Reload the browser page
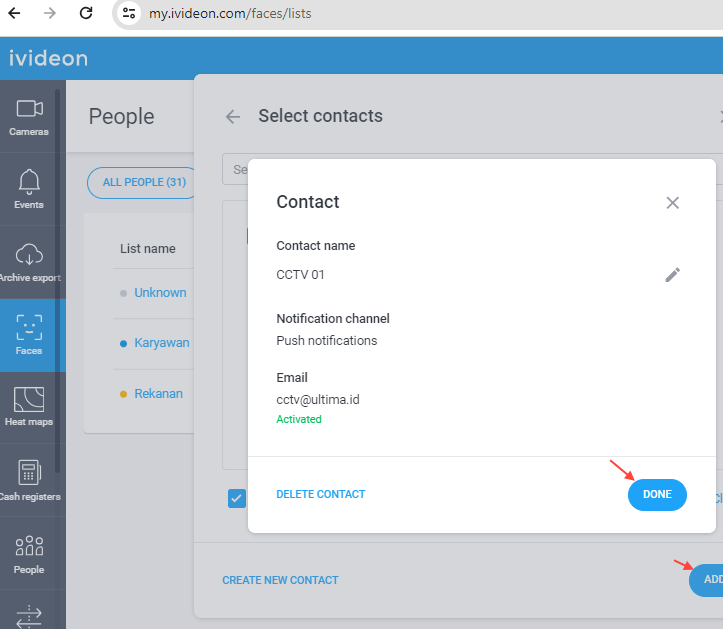 (x=86, y=13)
